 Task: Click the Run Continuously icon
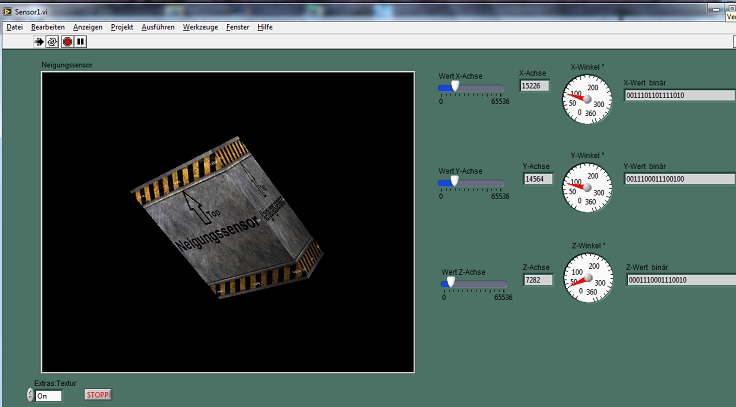53,42
